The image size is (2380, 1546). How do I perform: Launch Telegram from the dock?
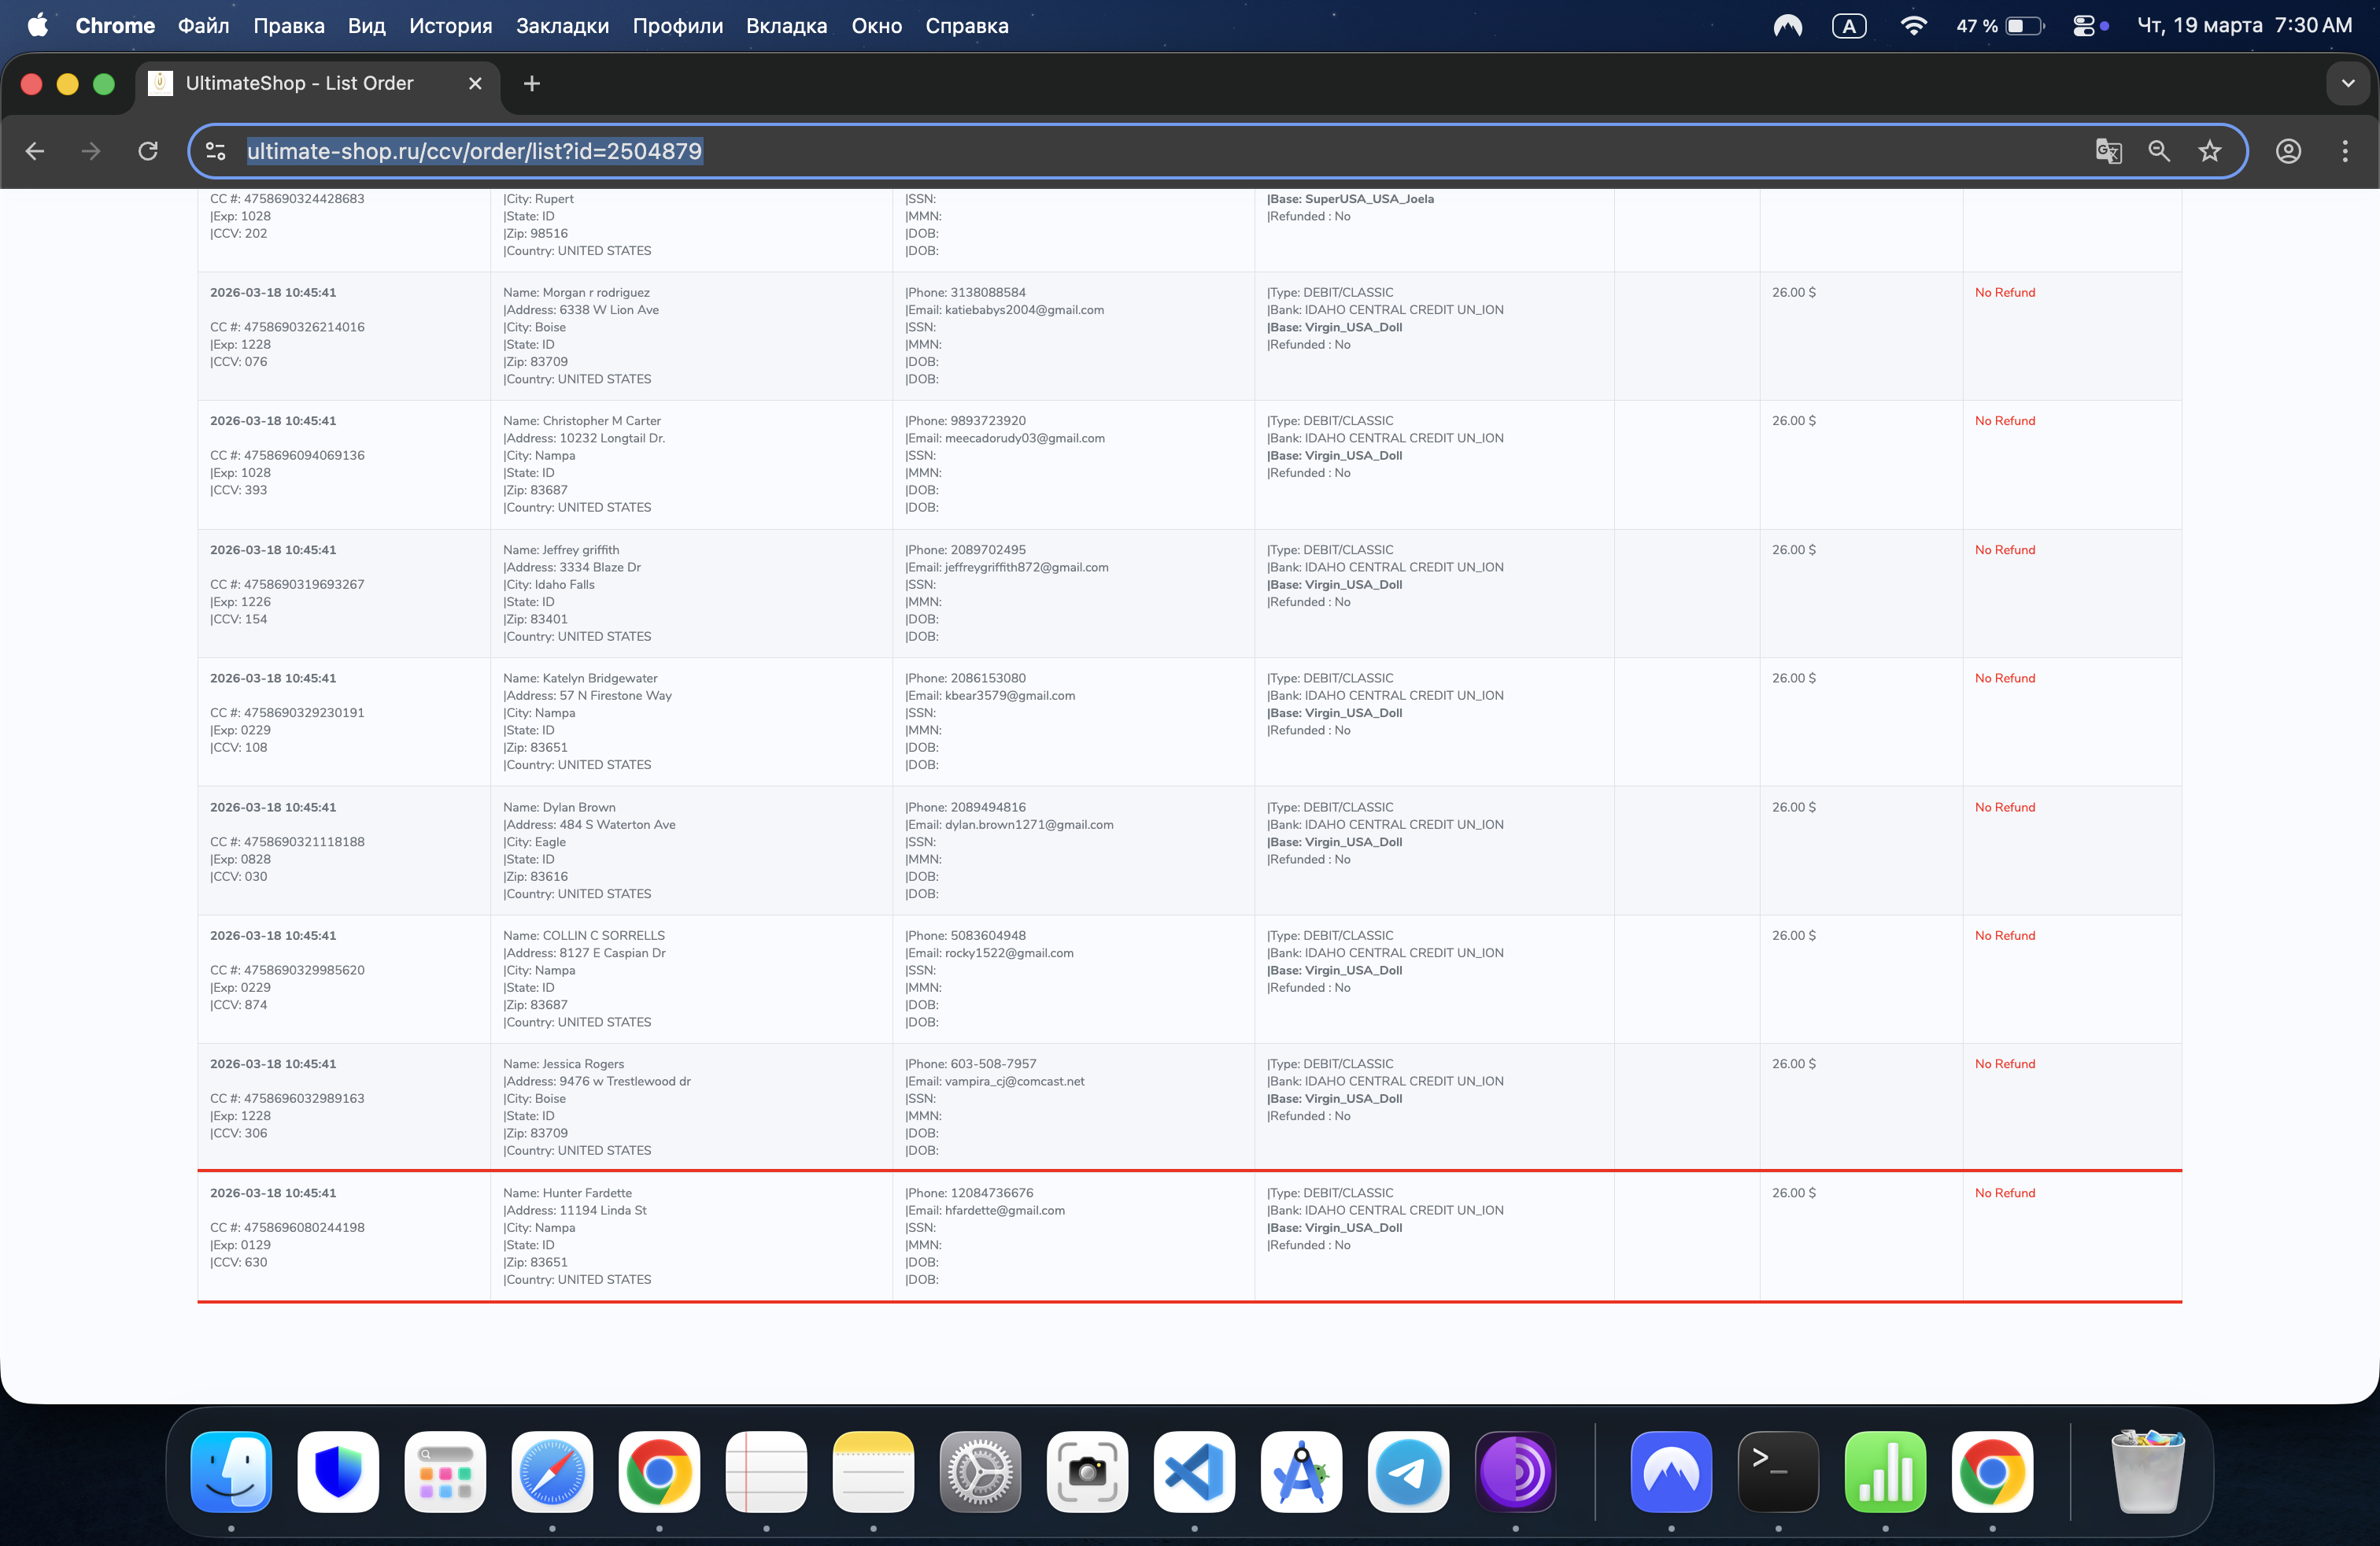click(1408, 1471)
